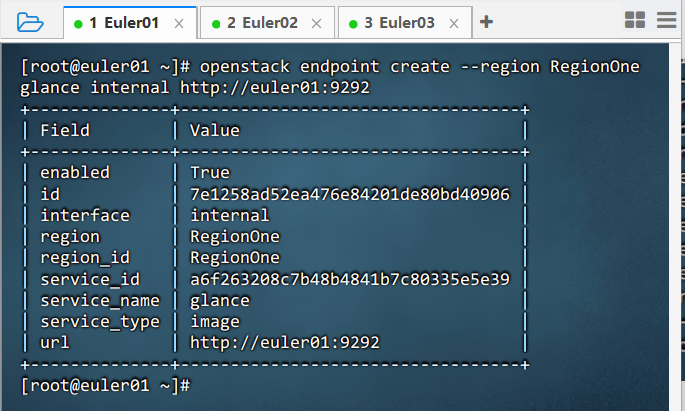Screen dimensions: 685x411
Task: Click the region field name
Action: [x=70, y=237]
